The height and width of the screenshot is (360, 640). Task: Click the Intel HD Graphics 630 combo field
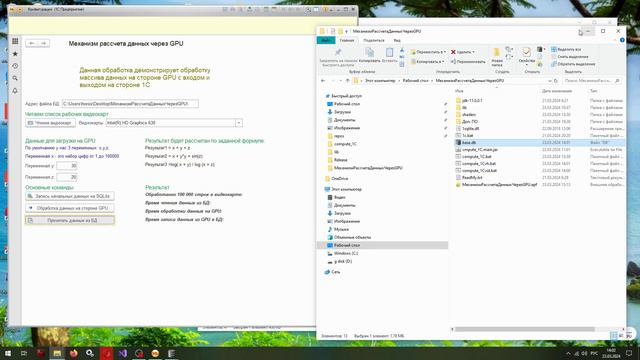pos(171,123)
